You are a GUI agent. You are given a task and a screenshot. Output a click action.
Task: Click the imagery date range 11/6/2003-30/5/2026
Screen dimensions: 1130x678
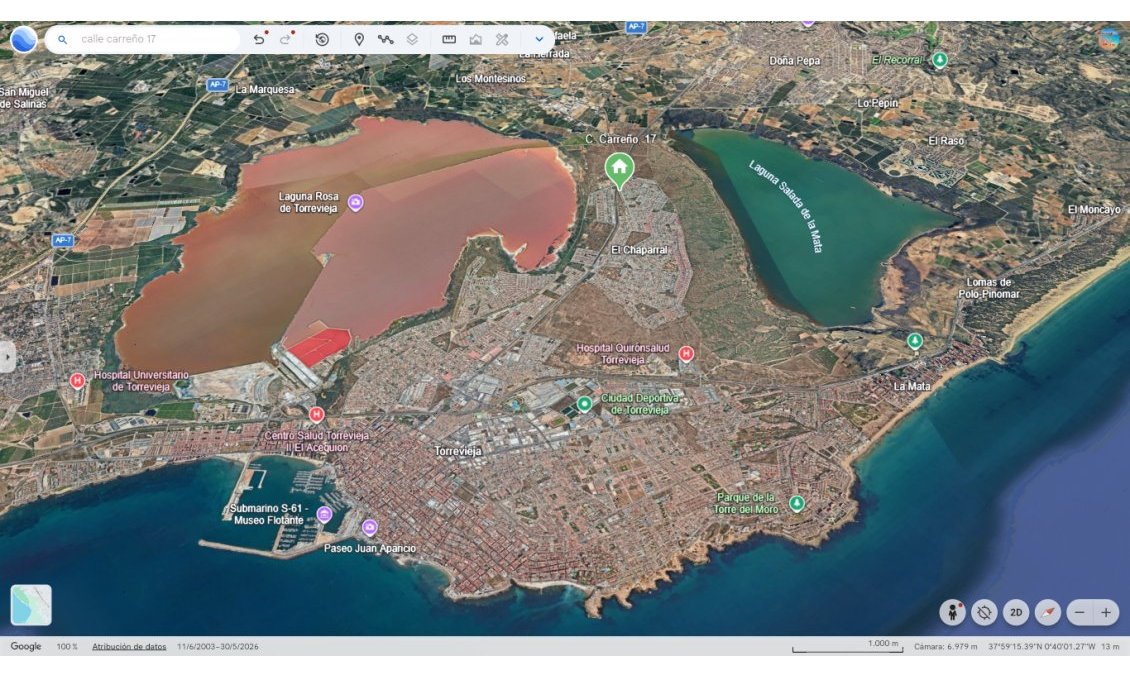pyautogui.click(x=218, y=646)
